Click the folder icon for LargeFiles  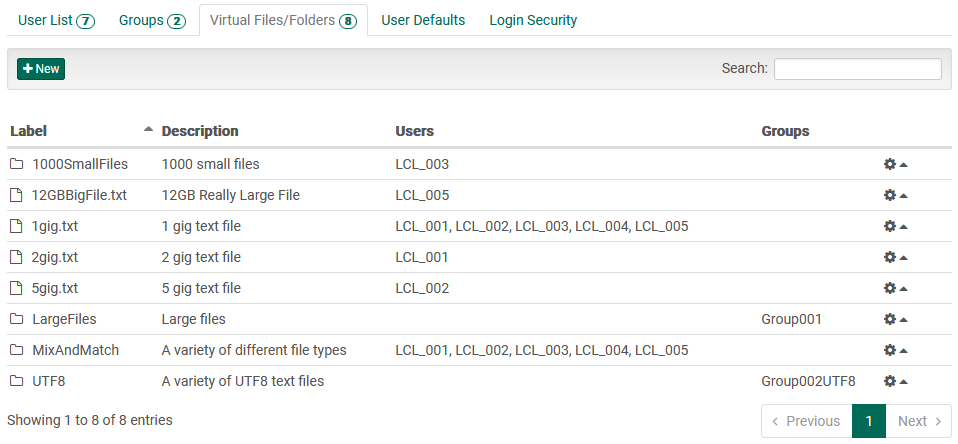click(x=16, y=319)
